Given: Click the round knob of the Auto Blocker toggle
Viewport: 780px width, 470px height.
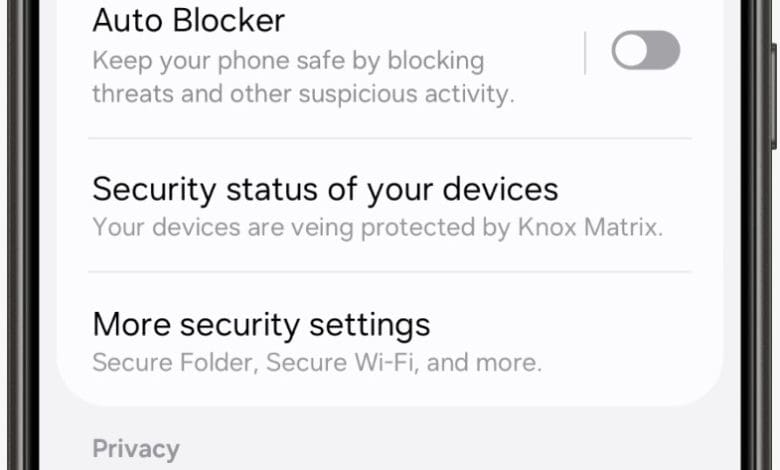Looking at the screenshot, I should [x=631, y=51].
